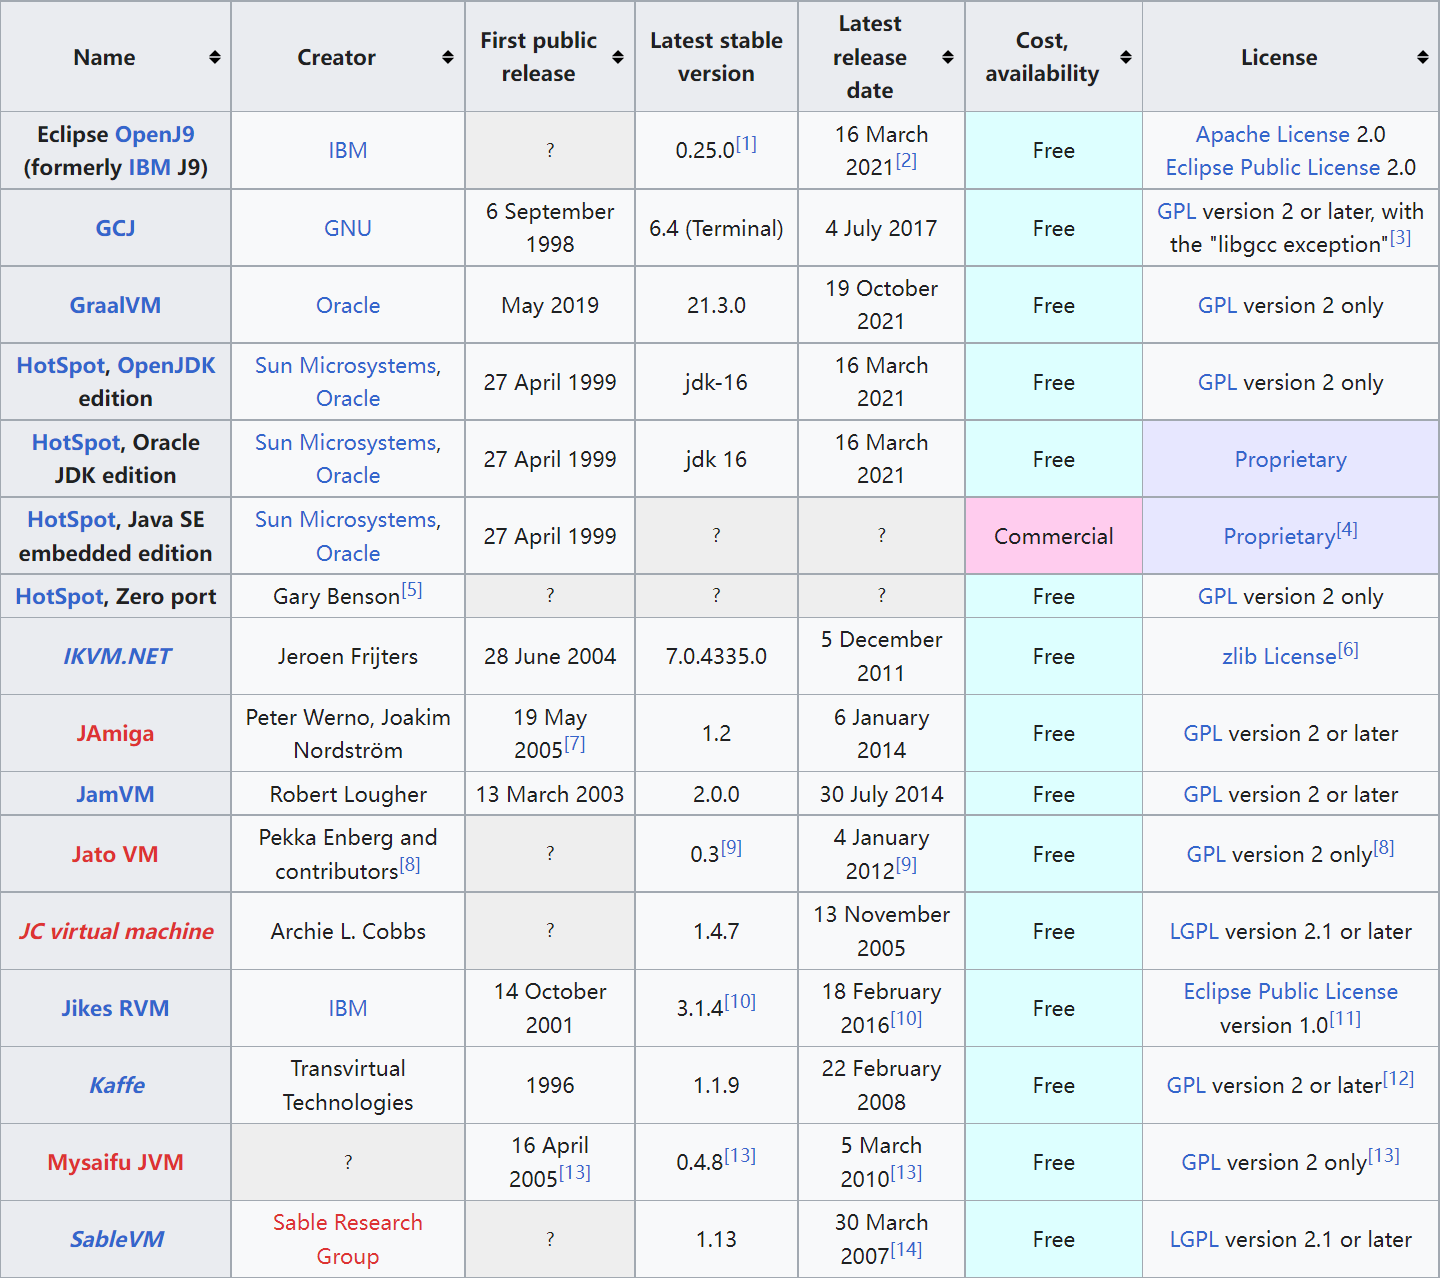Open citation [5] beside Gary Benson
Screen dimensions: 1440x1278
point(412,589)
